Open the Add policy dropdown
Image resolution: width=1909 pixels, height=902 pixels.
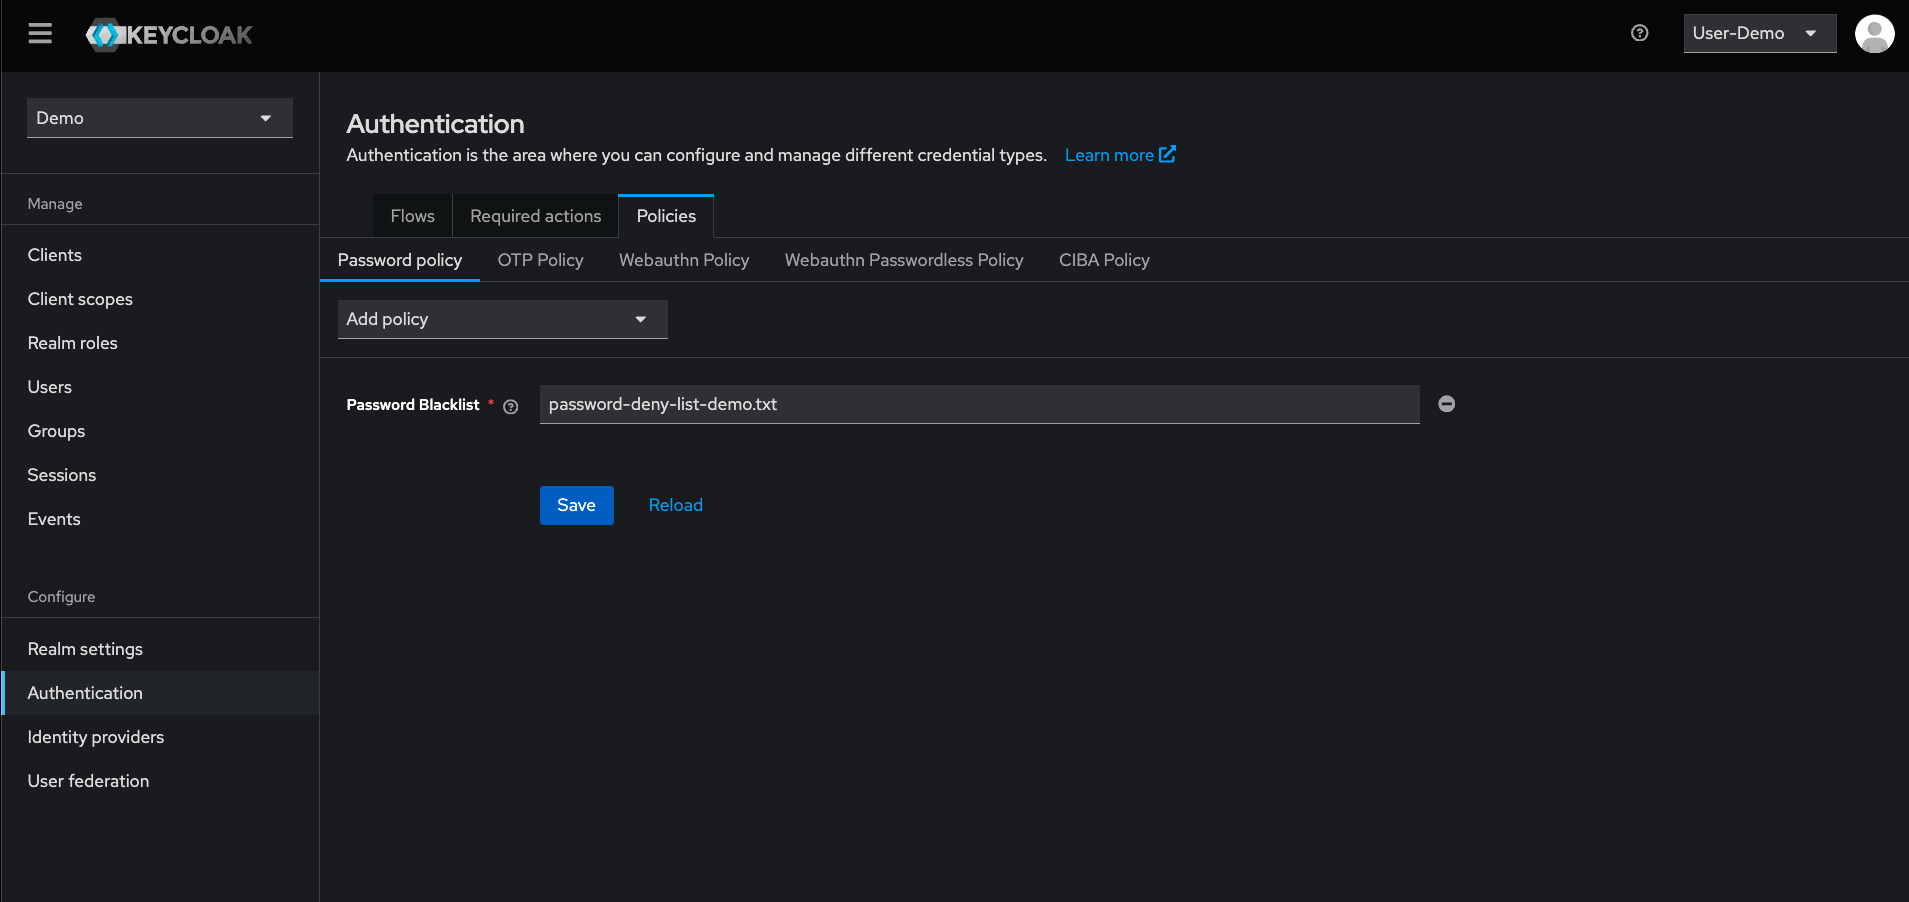click(502, 319)
